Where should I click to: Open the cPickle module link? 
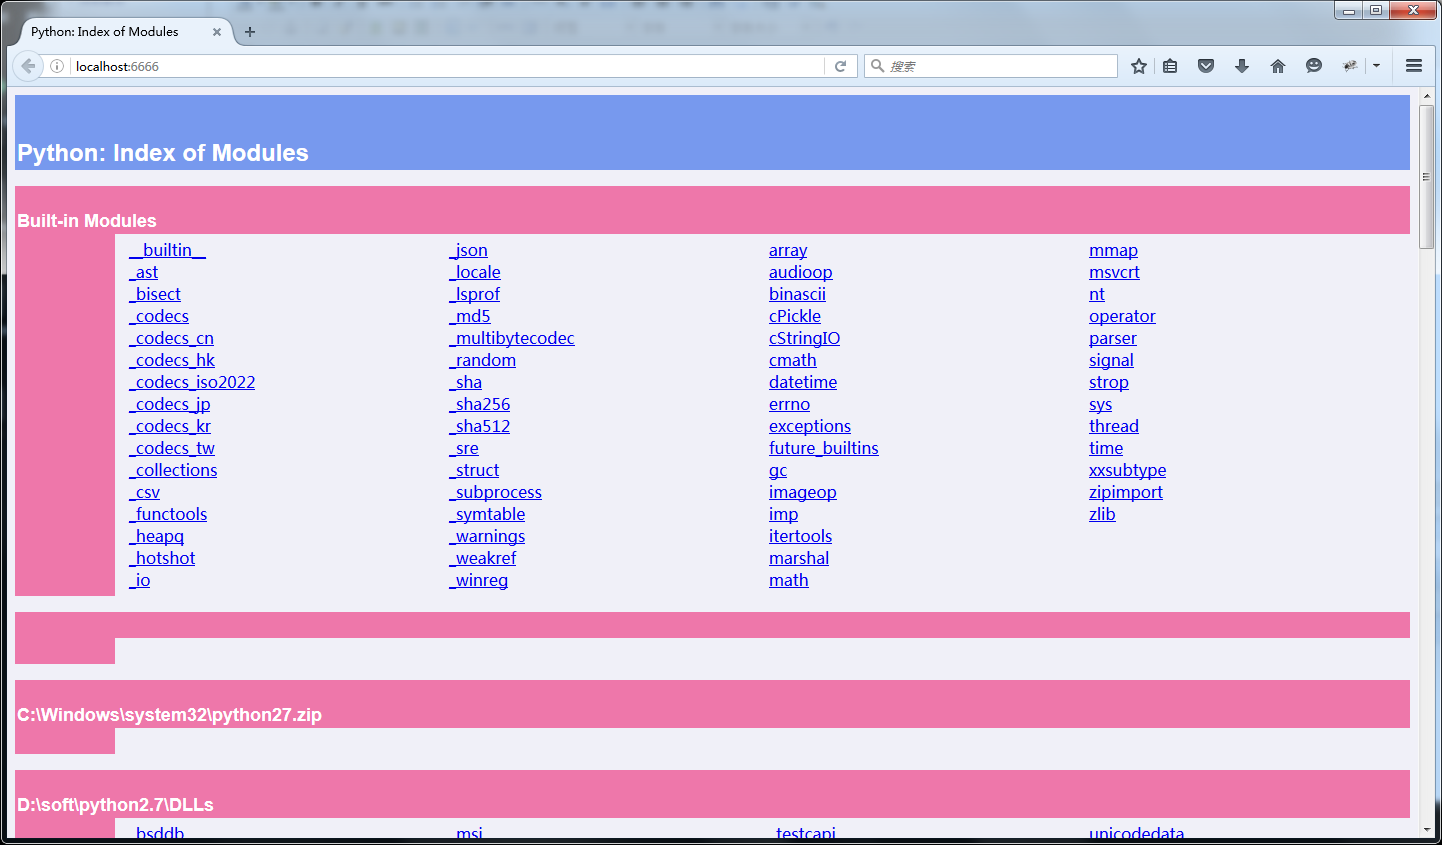point(795,316)
